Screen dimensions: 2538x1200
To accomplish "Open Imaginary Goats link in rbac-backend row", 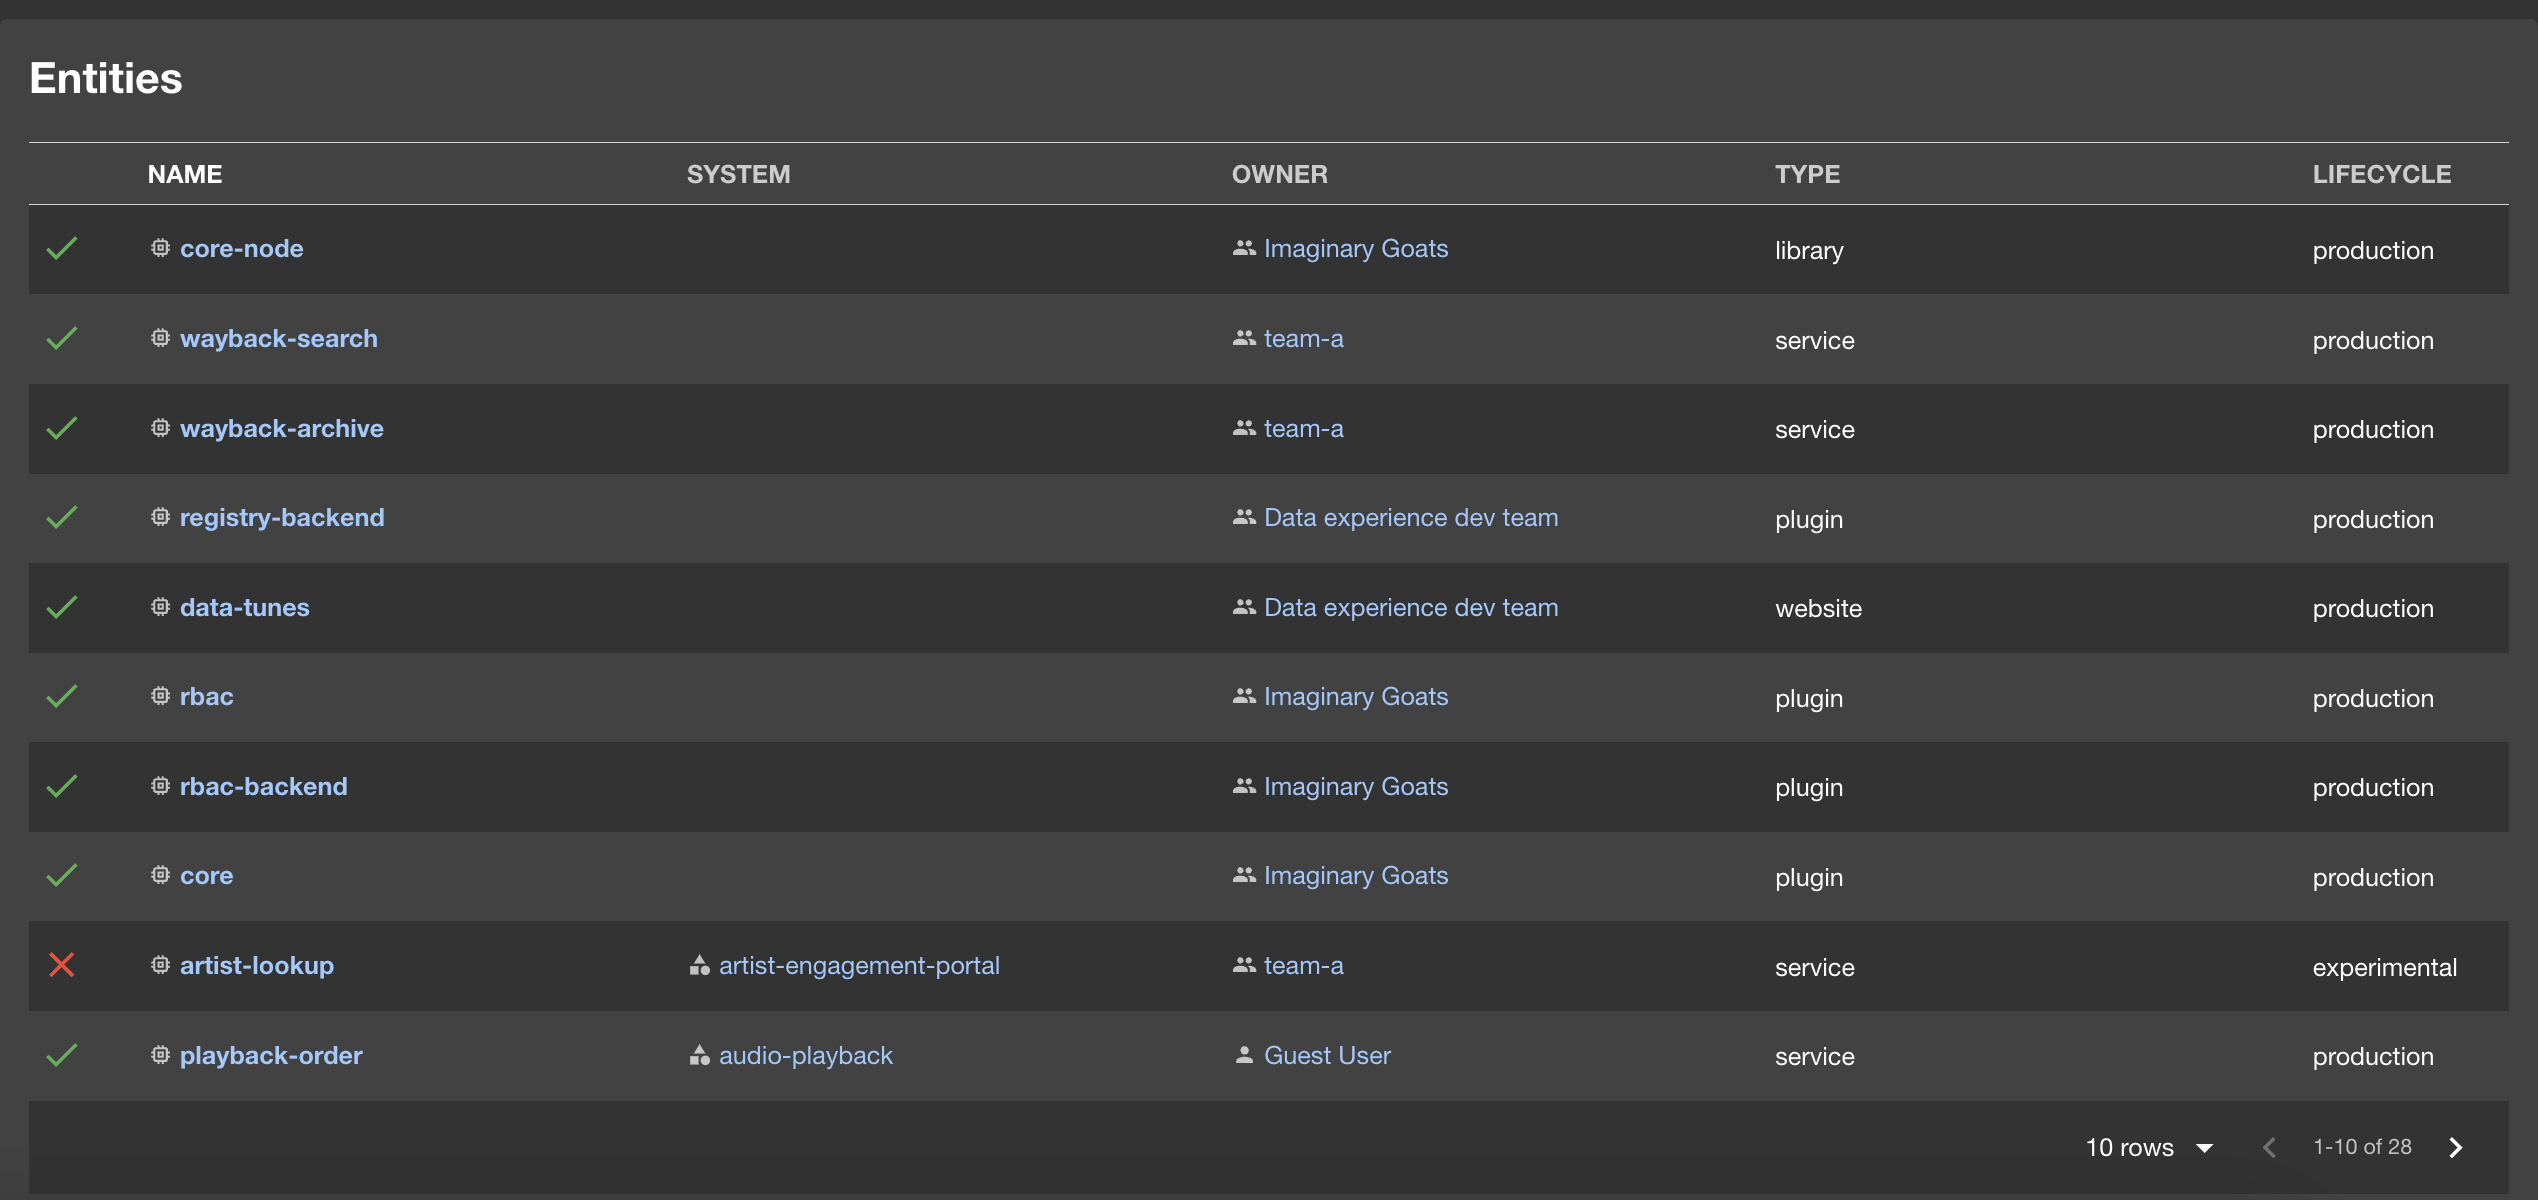I will click(1356, 786).
